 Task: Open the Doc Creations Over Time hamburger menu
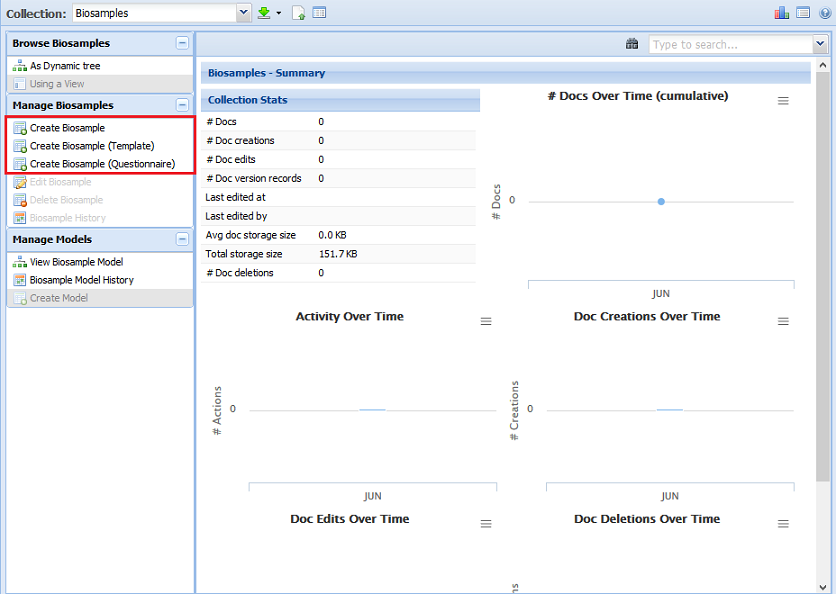(783, 321)
